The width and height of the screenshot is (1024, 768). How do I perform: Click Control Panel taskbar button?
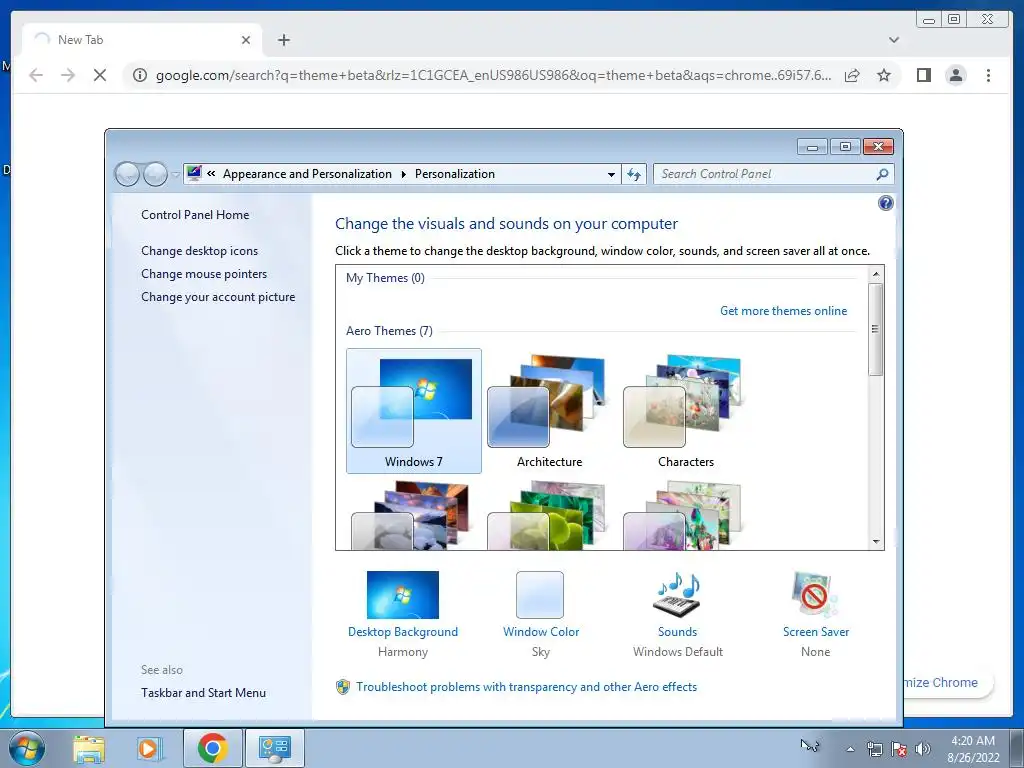coord(274,748)
